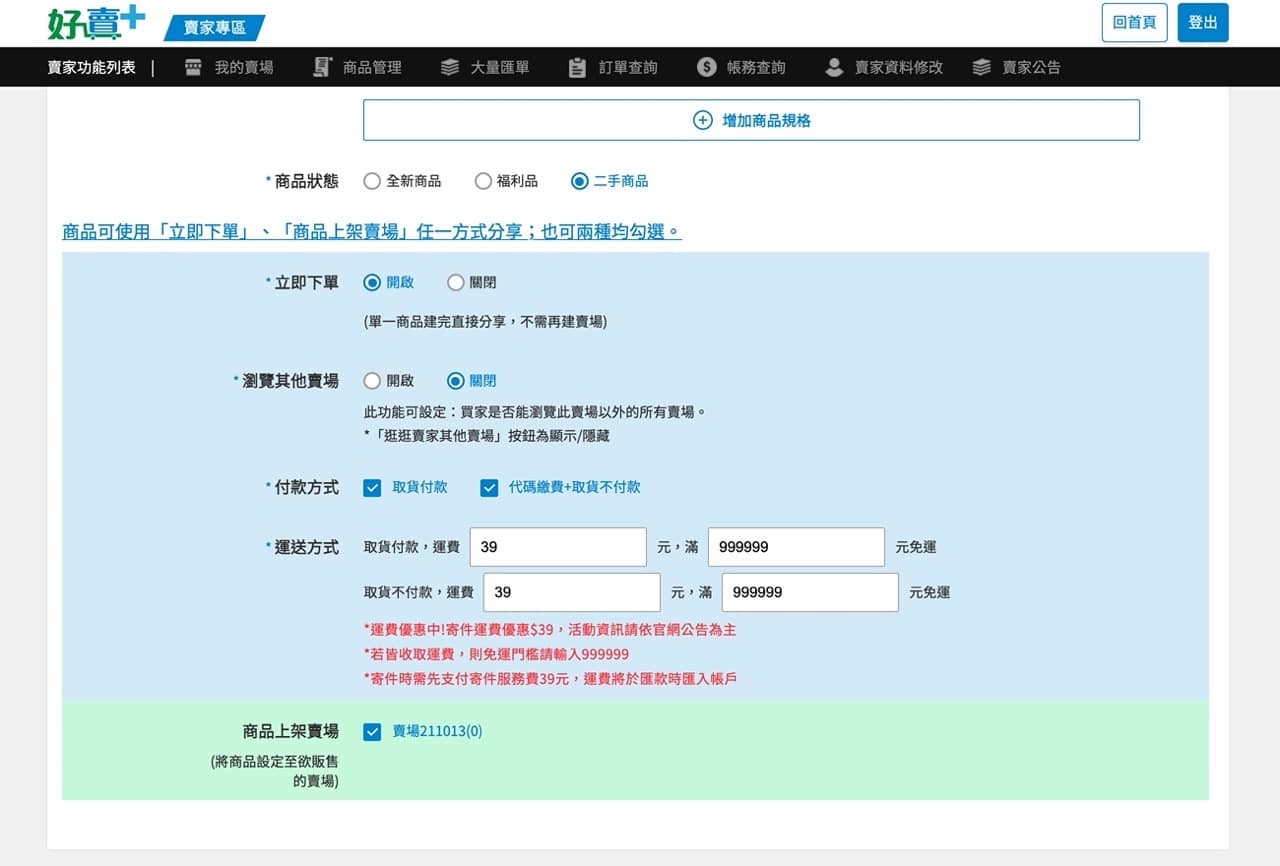Click the 取貨不付款 shipping fee field
This screenshot has height=866, width=1280.
tap(572, 592)
